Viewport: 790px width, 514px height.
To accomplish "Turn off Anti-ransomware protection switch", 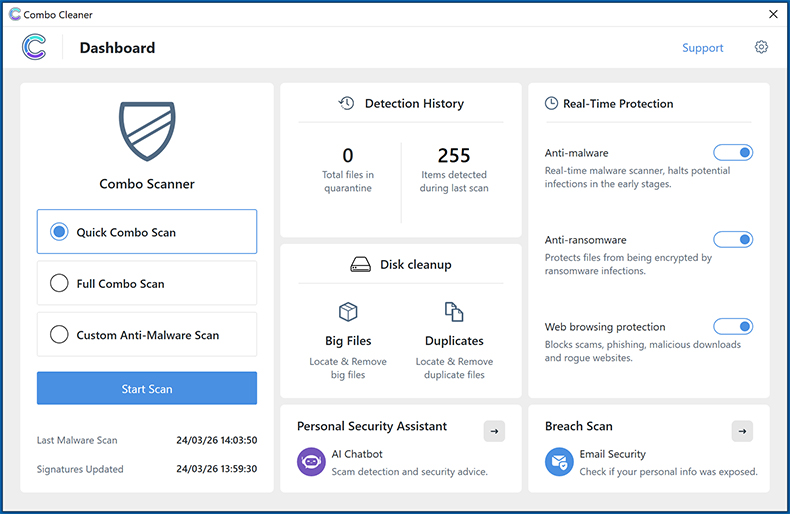I will (x=732, y=240).
